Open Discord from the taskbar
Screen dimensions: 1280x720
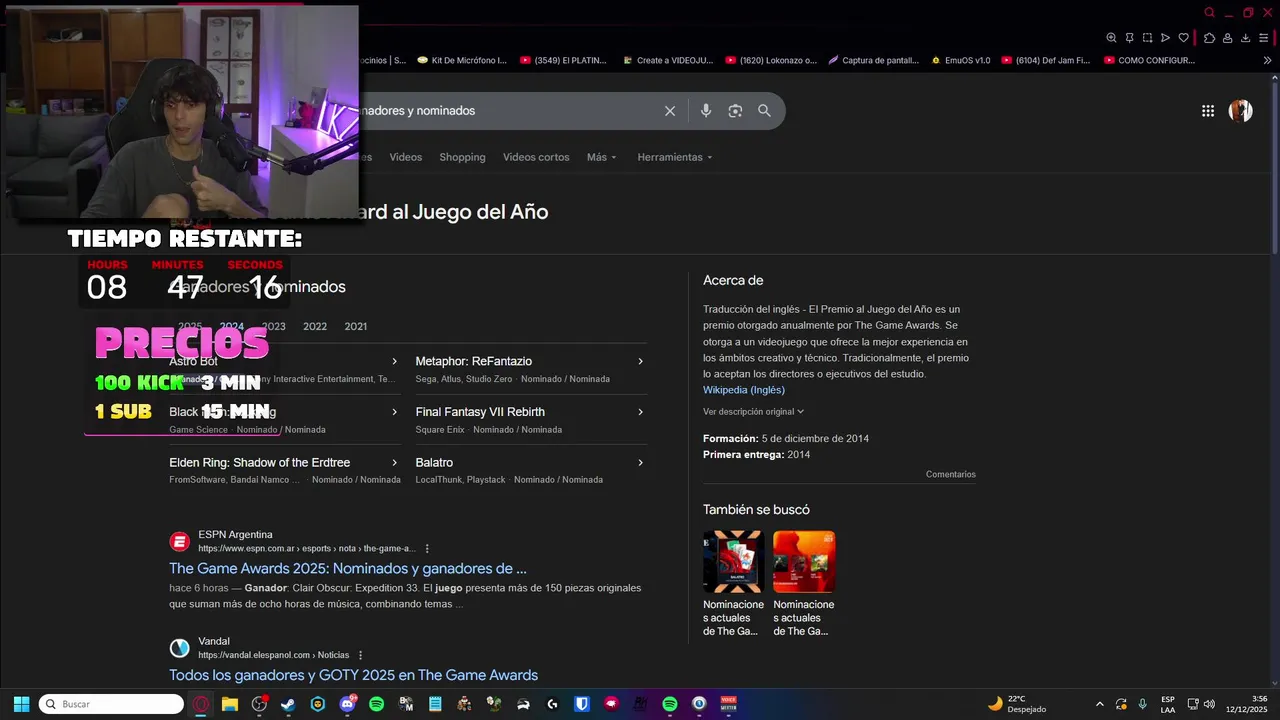coord(347,704)
